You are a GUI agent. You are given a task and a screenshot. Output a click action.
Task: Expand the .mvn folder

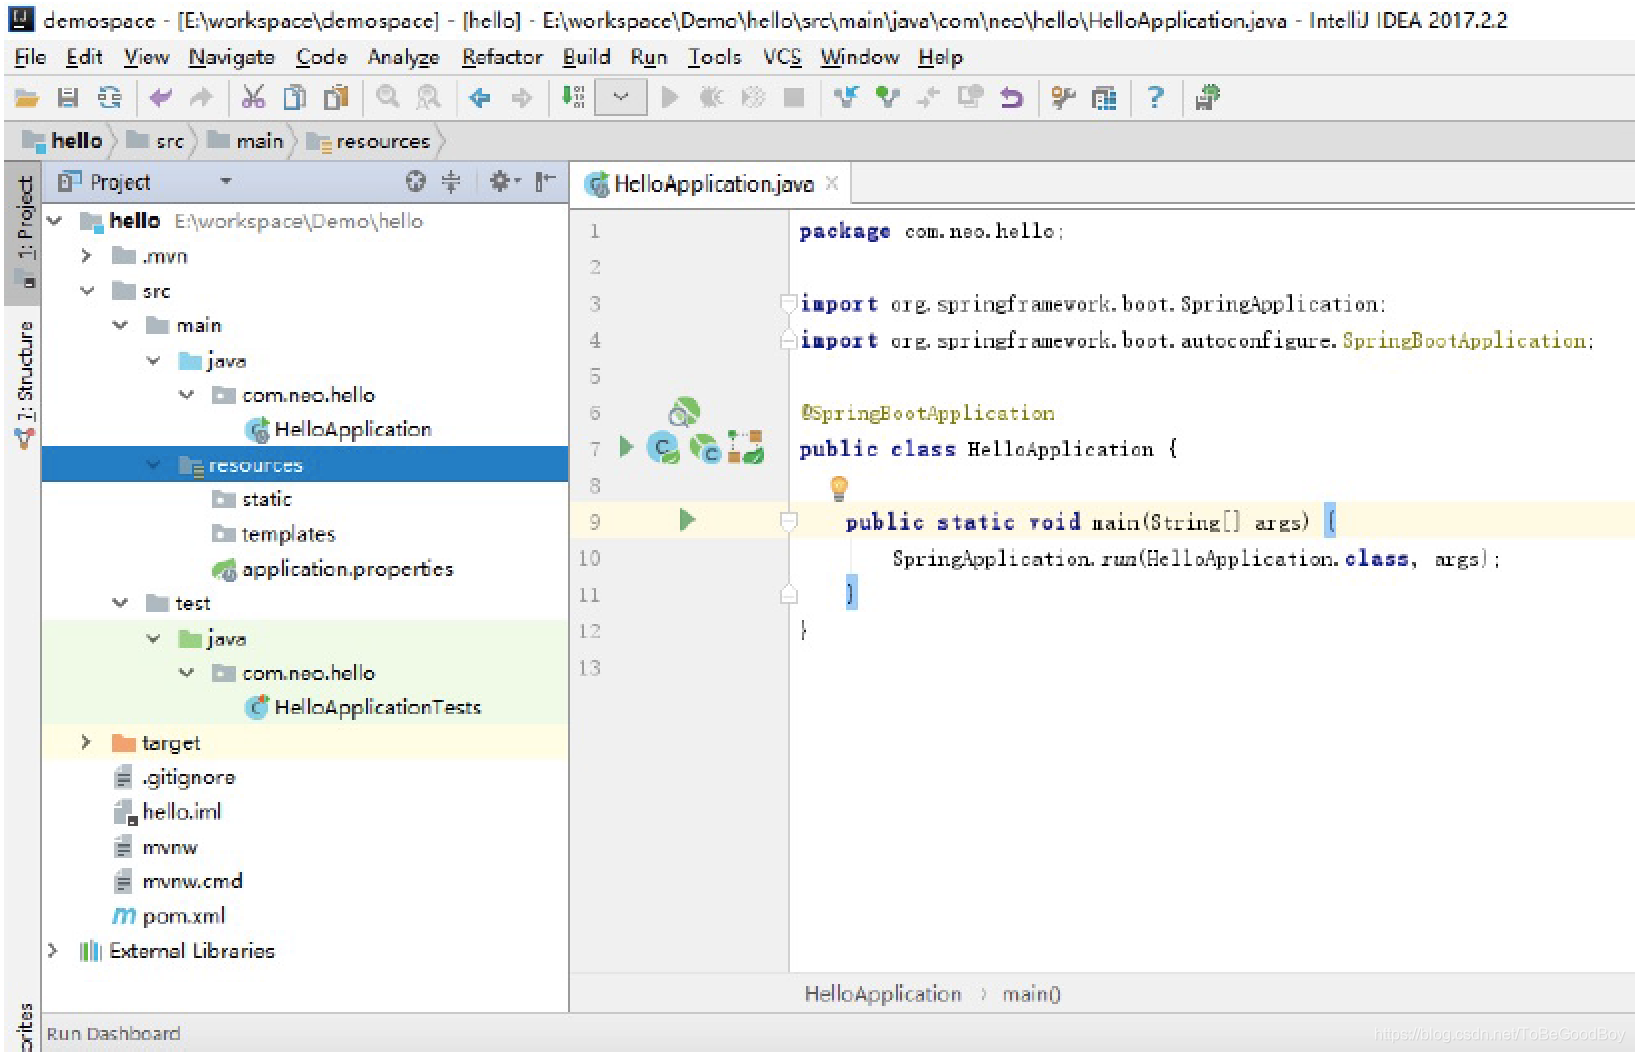pyautogui.click(x=87, y=256)
